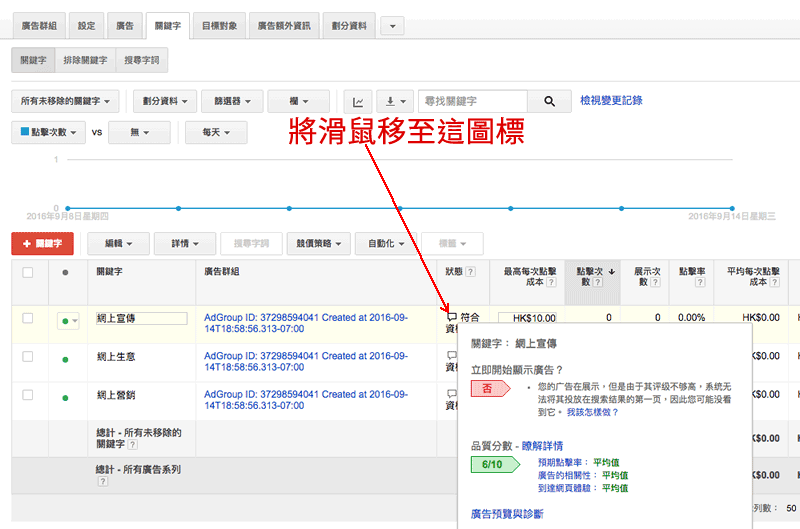Image resolution: width=800 pixels, height=529 pixels.
Task: Open the extra tabs dropdown arrow
Action: point(392,26)
